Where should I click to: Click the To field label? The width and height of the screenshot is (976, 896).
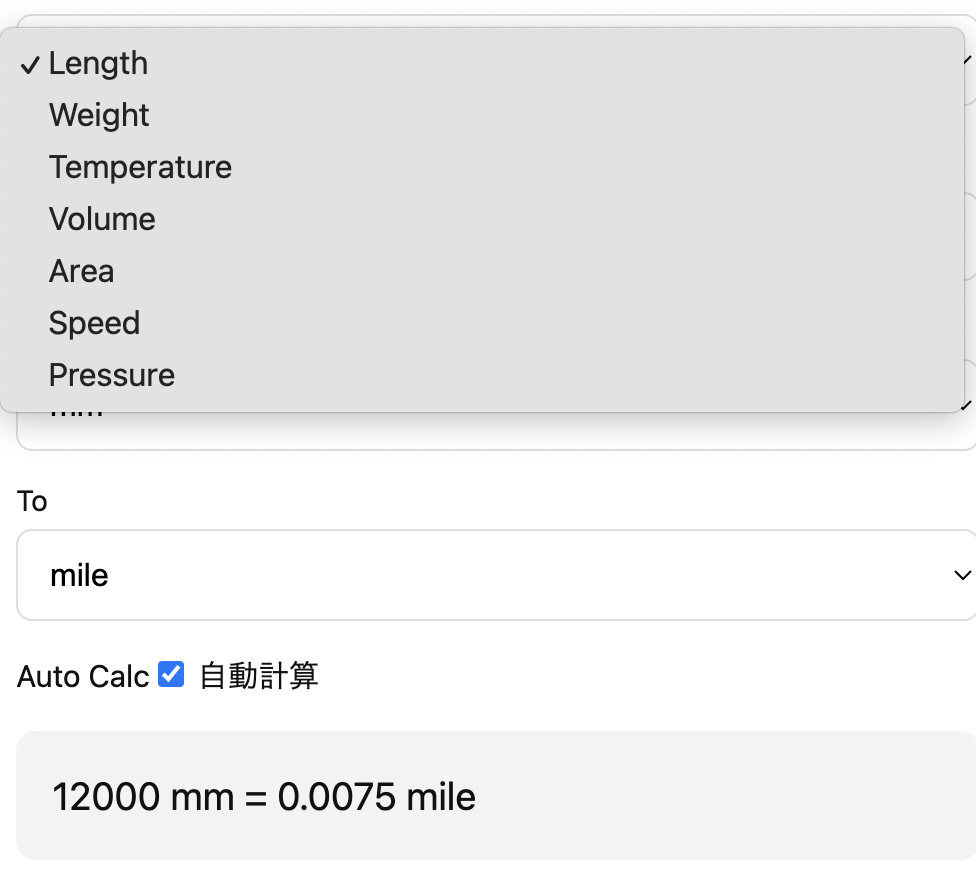coord(31,501)
